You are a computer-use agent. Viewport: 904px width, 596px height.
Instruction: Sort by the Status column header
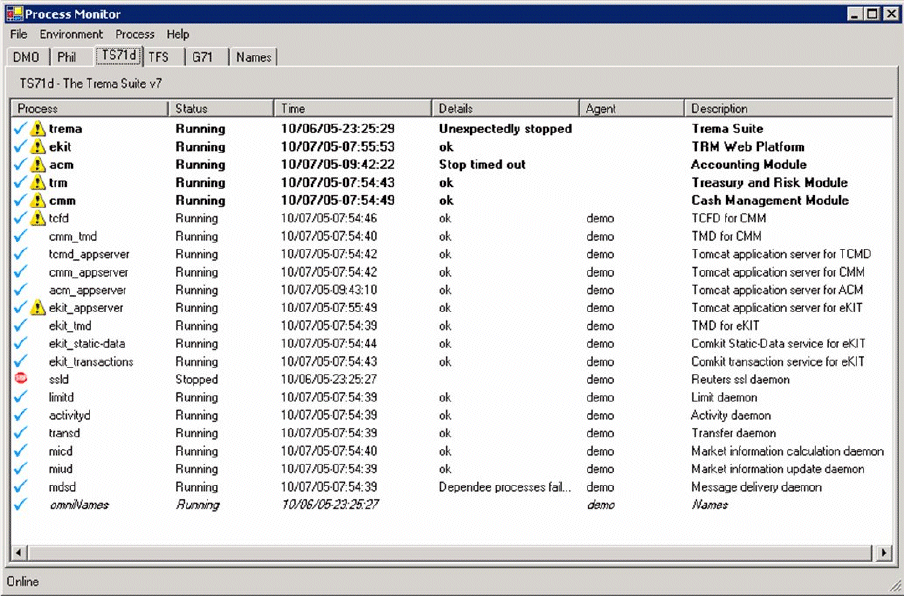[221, 108]
